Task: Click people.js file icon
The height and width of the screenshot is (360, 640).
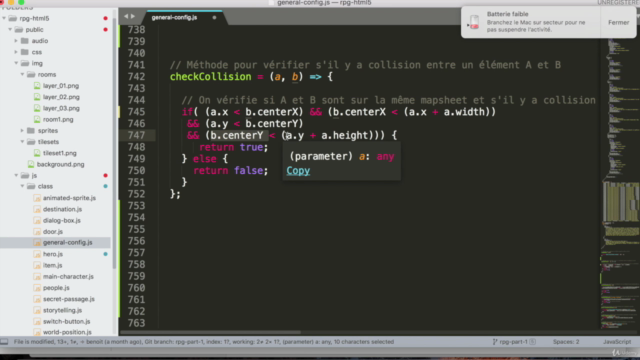Action: [37, 288]
